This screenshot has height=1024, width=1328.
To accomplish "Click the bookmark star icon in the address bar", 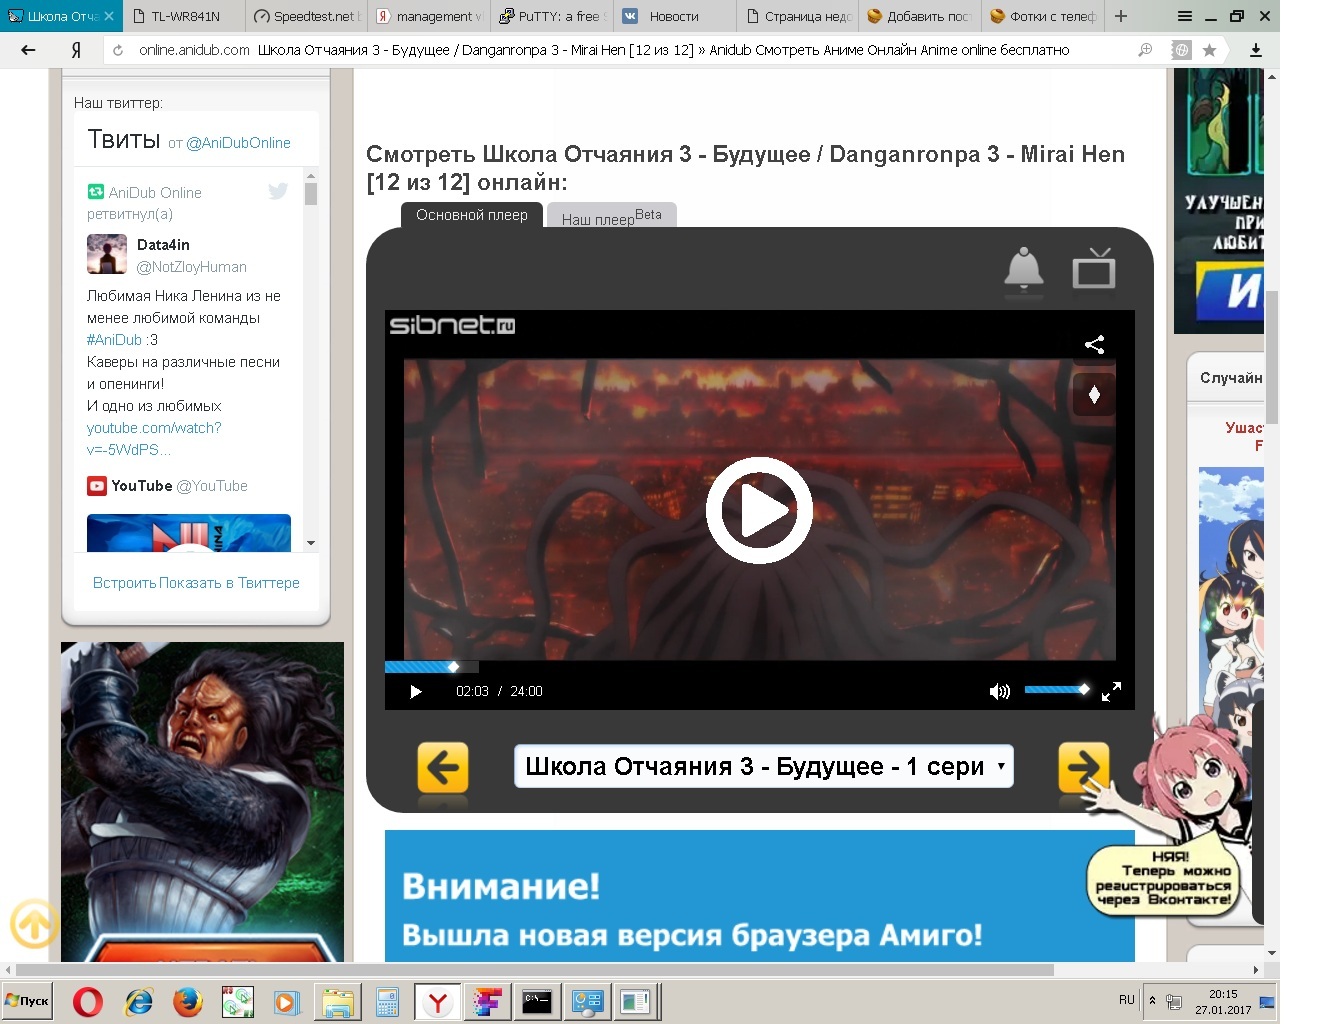I will click(x=1209, y=50).
